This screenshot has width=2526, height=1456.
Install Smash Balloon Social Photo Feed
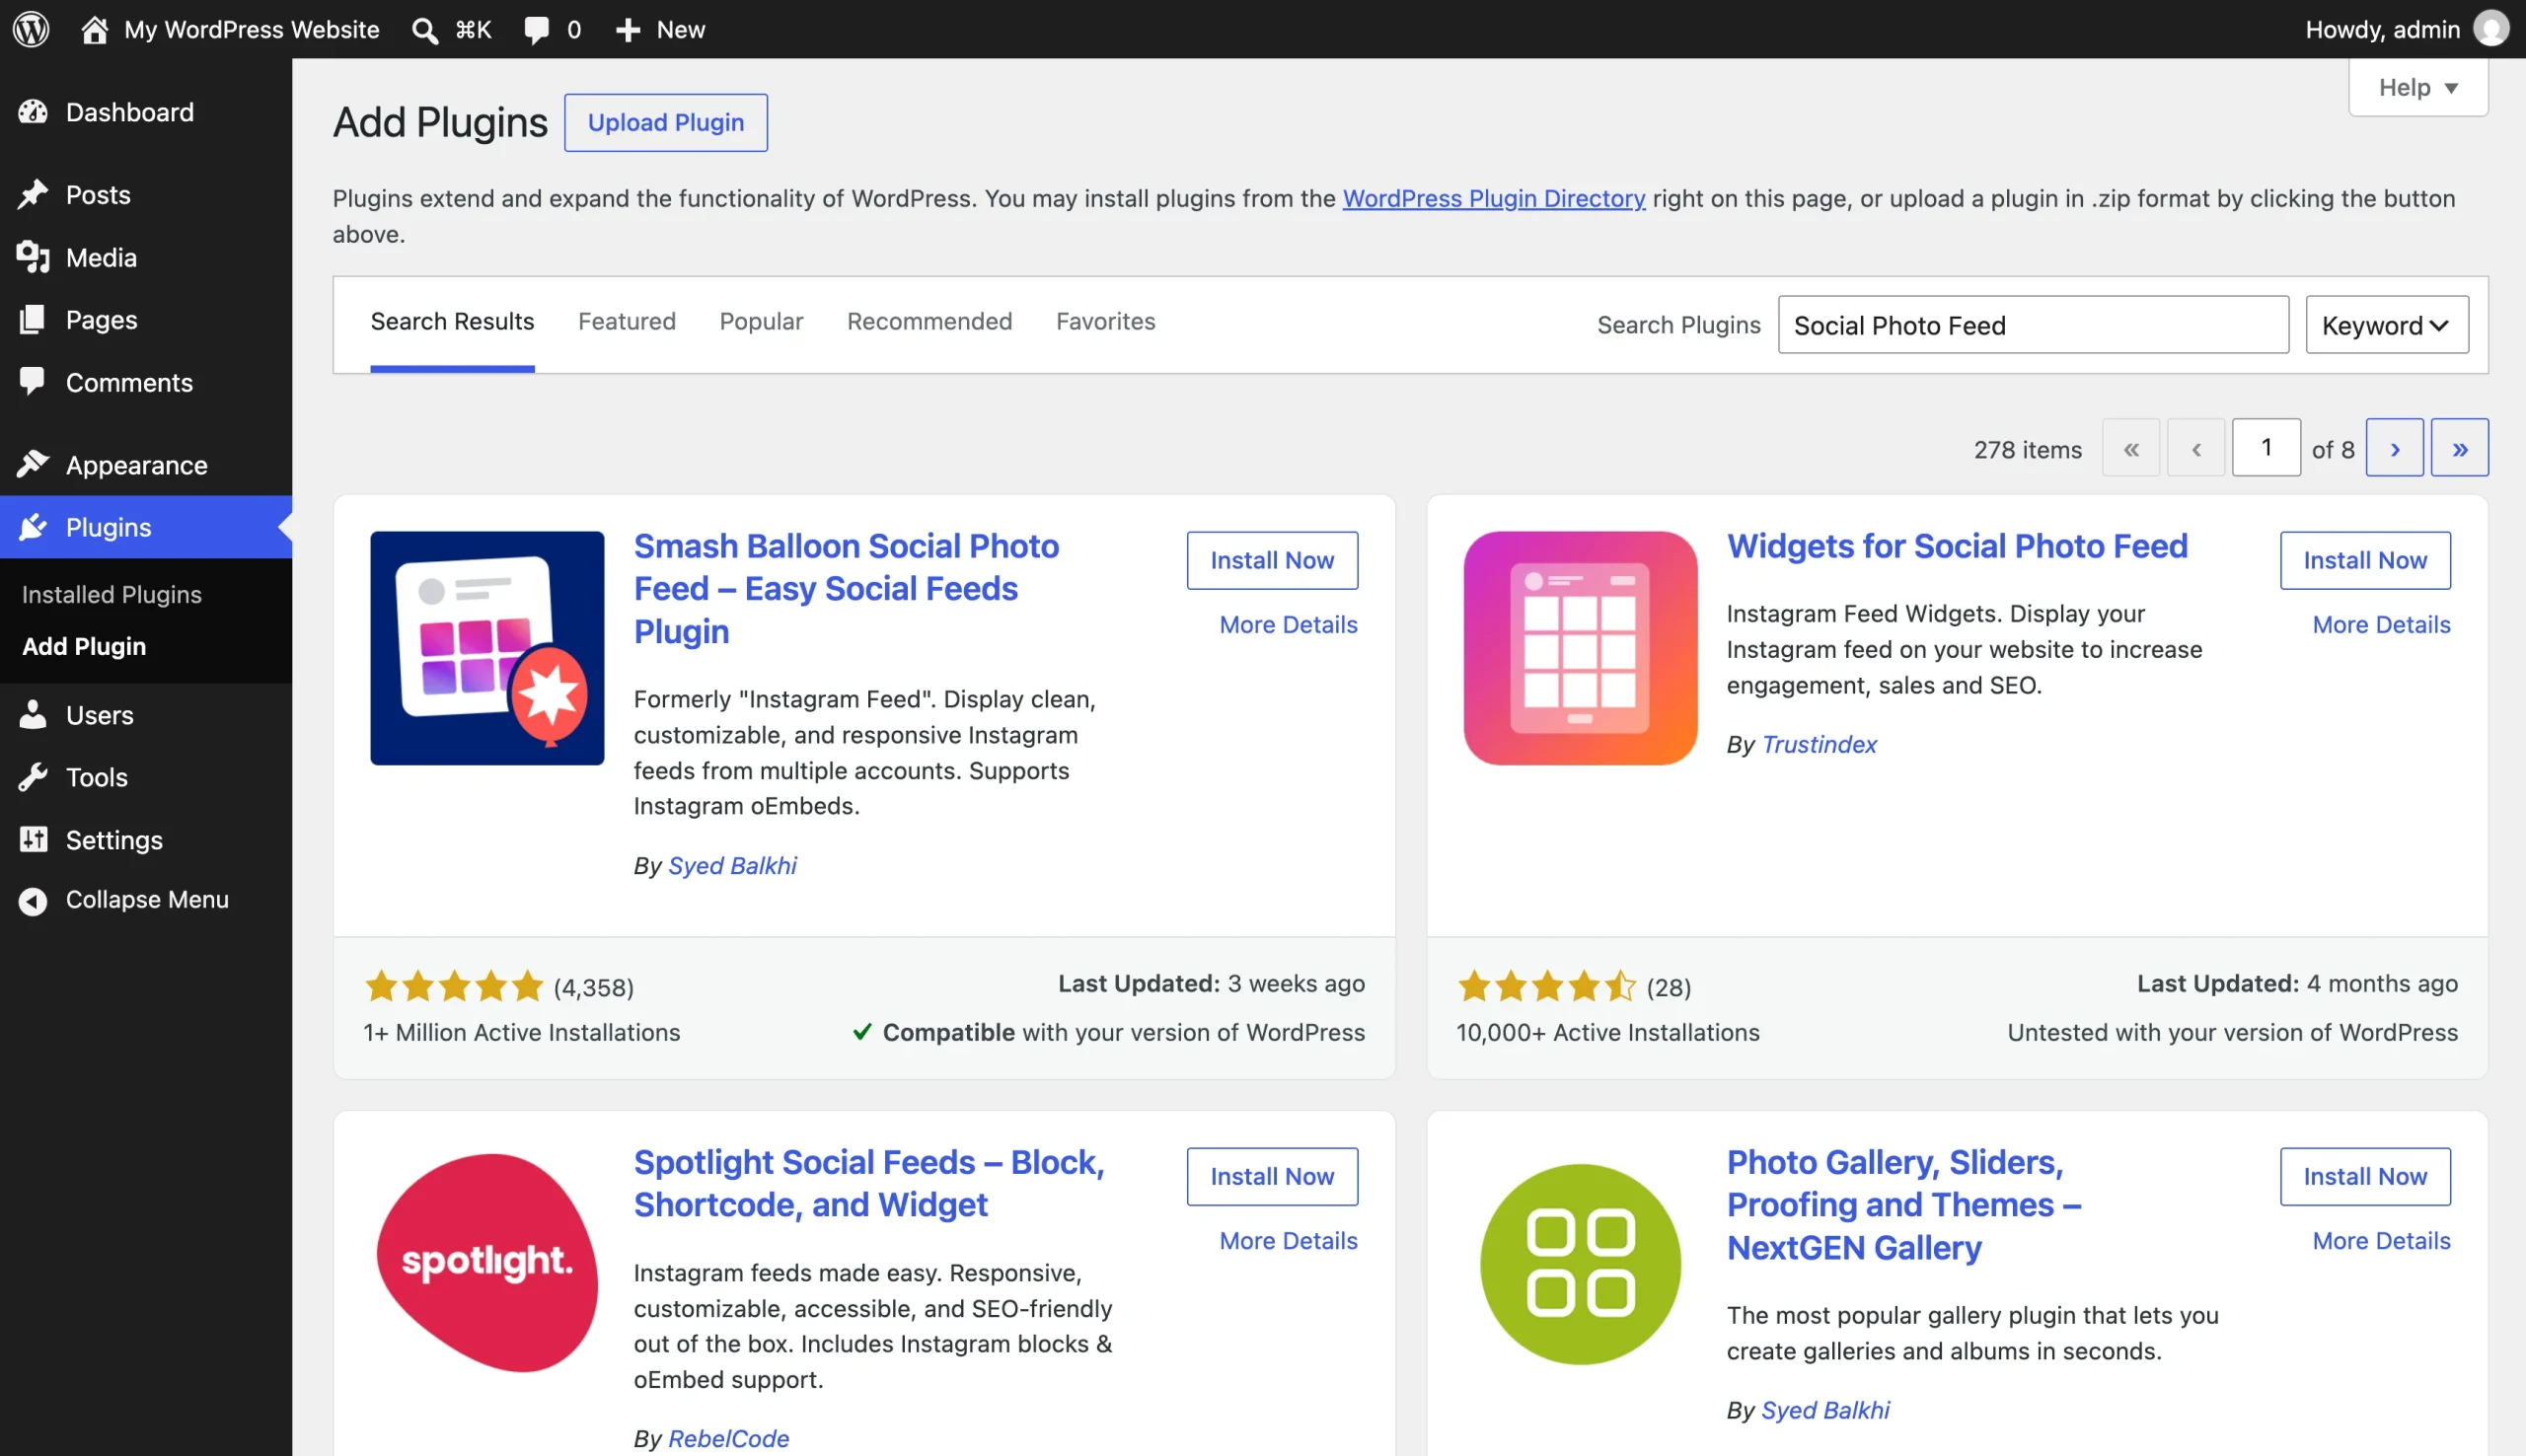1272,560
